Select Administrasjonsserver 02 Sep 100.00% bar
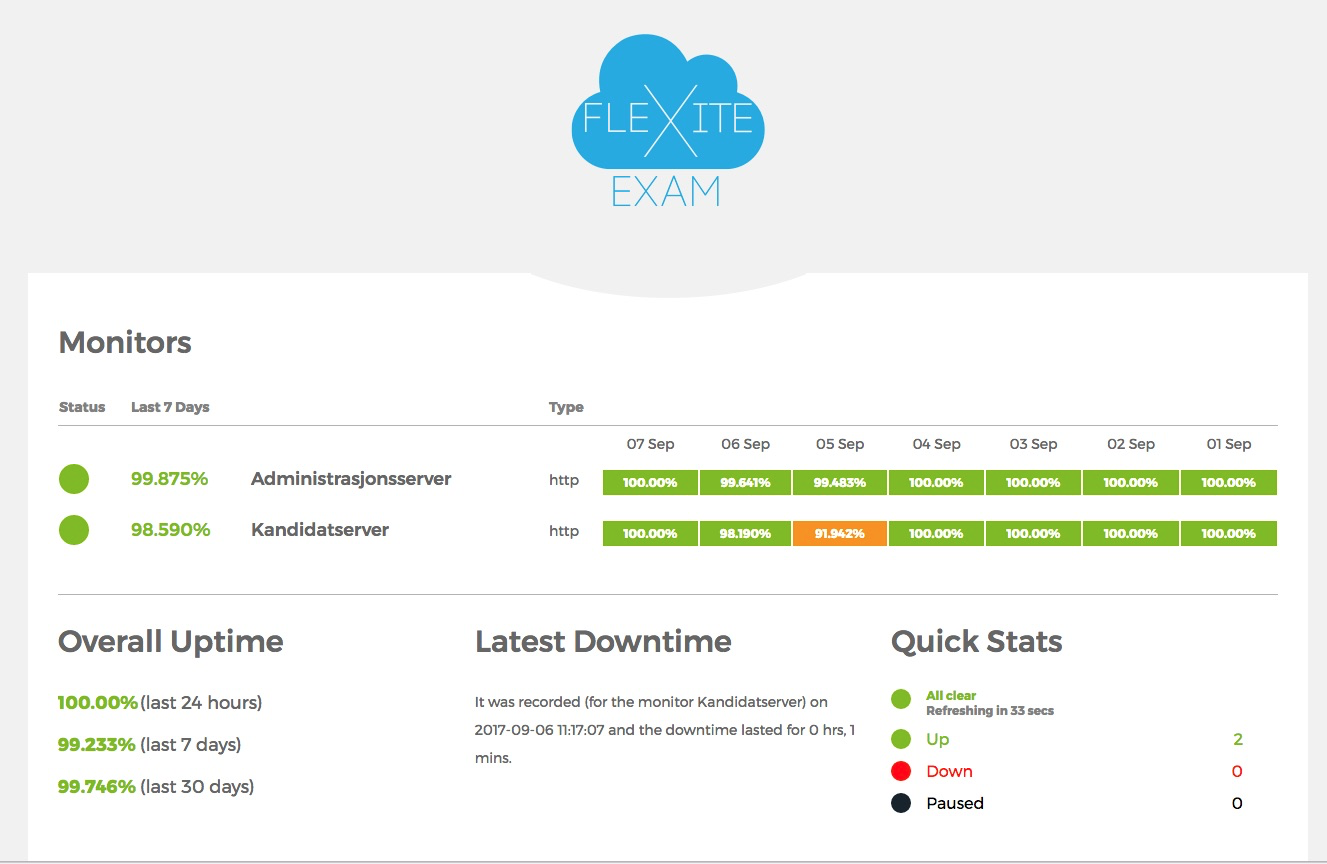The image size is (1327, 864). click(x=1131, y=483)
